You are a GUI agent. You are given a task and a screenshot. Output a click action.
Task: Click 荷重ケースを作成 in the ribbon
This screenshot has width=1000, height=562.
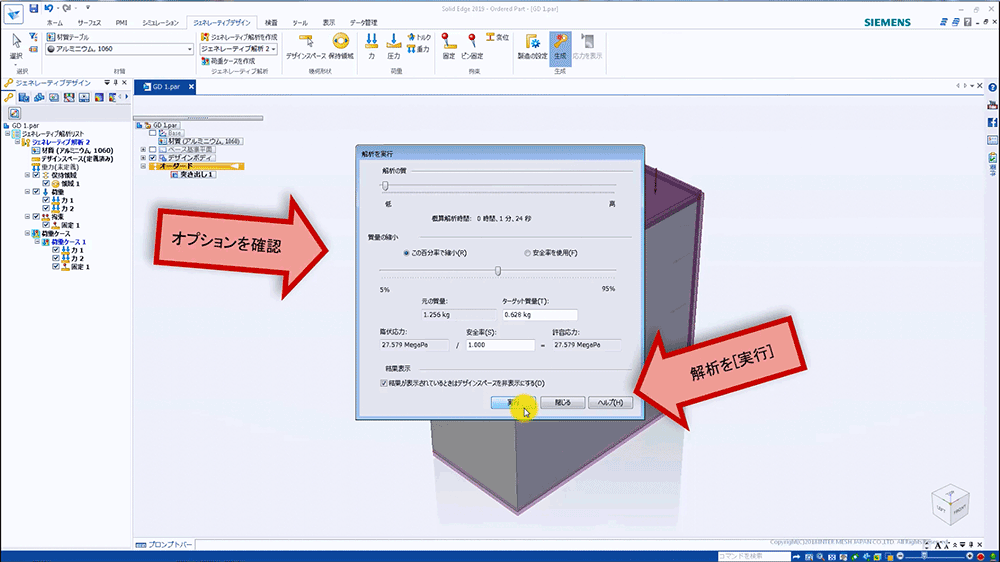(228, 61)
